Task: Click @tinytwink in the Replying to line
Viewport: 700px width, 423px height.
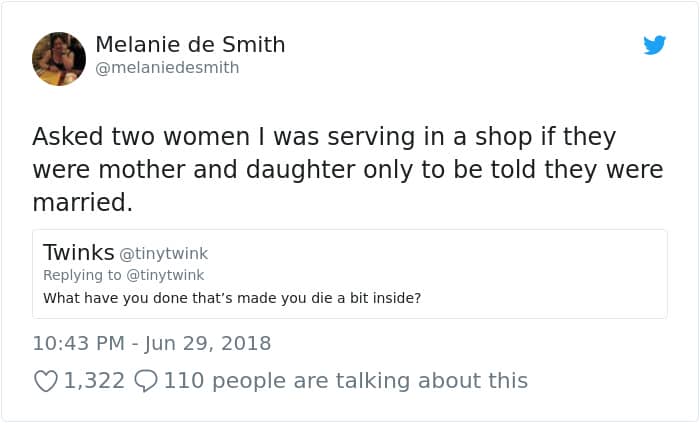Action: 168,275
